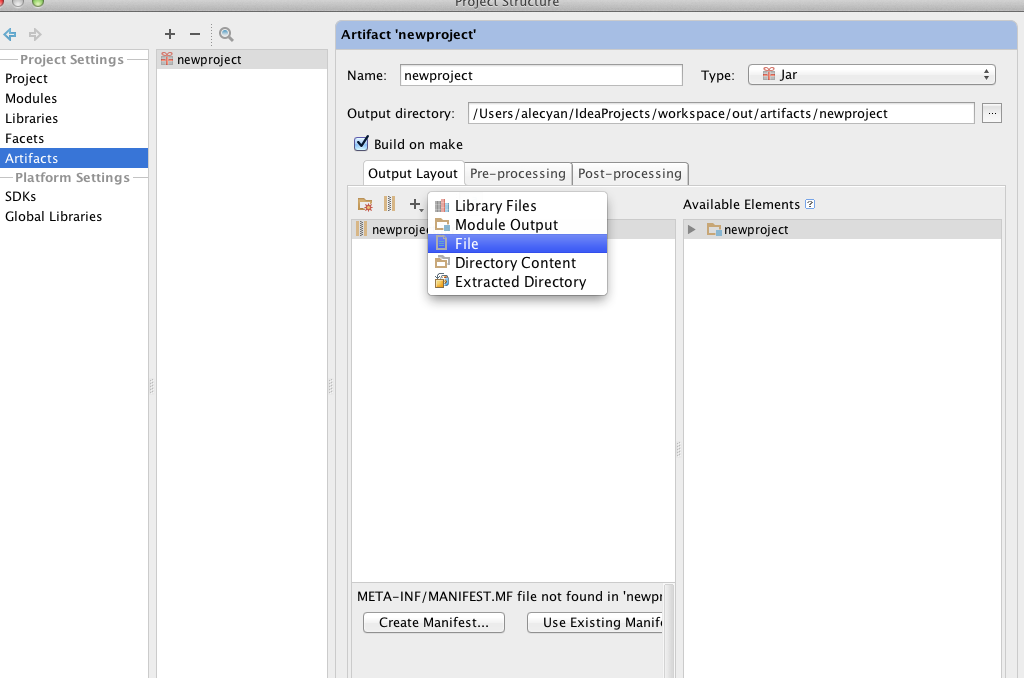This screenshot has height=678, width=1024.
Task: Switch to the Post-processing tab
Action: click(630, 173)
